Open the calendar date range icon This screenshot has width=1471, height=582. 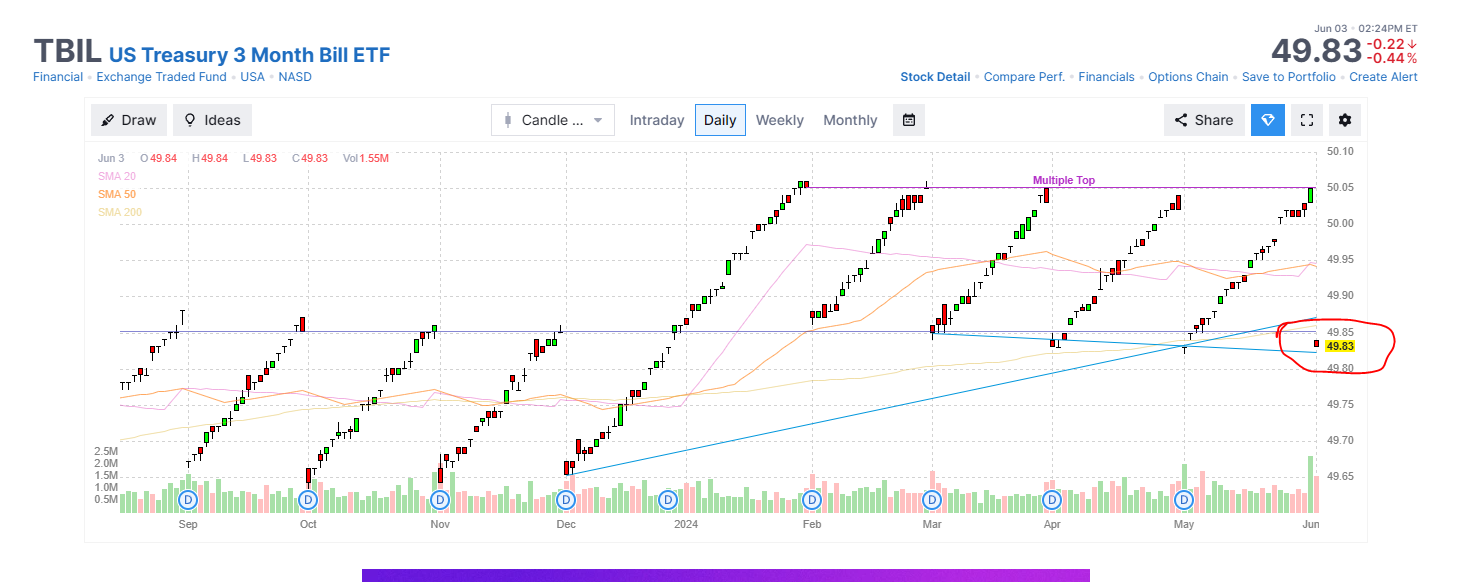[x=909, y=120]
